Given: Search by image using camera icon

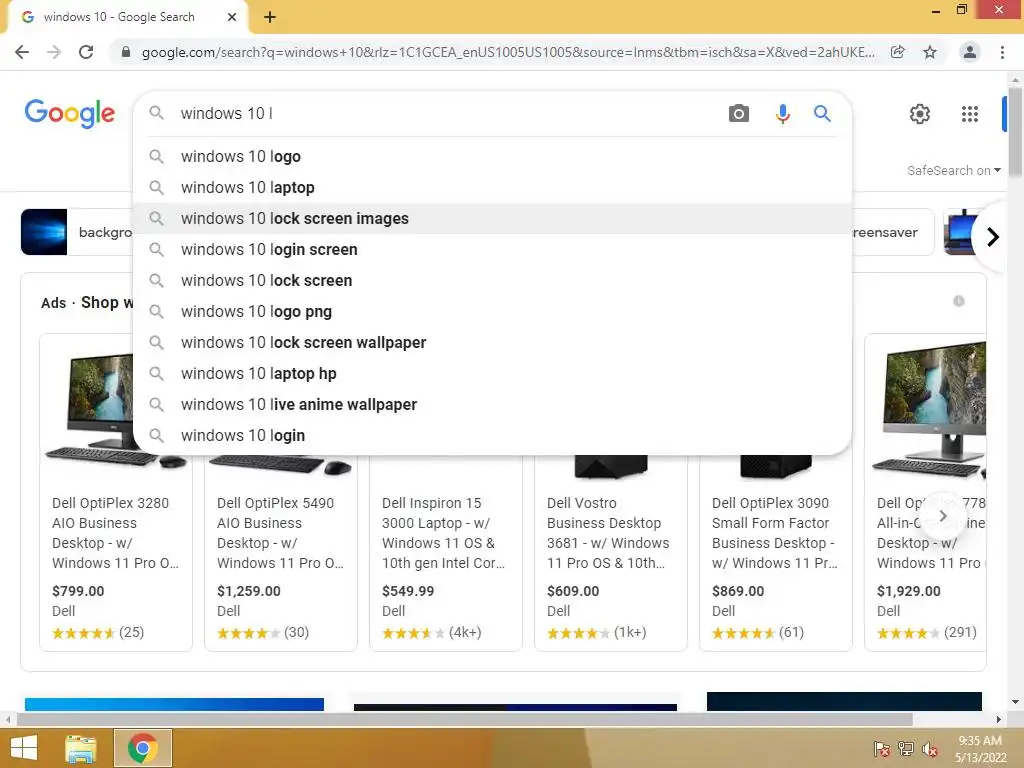Looking at the screenshot, I should click(x=739, y=114).
